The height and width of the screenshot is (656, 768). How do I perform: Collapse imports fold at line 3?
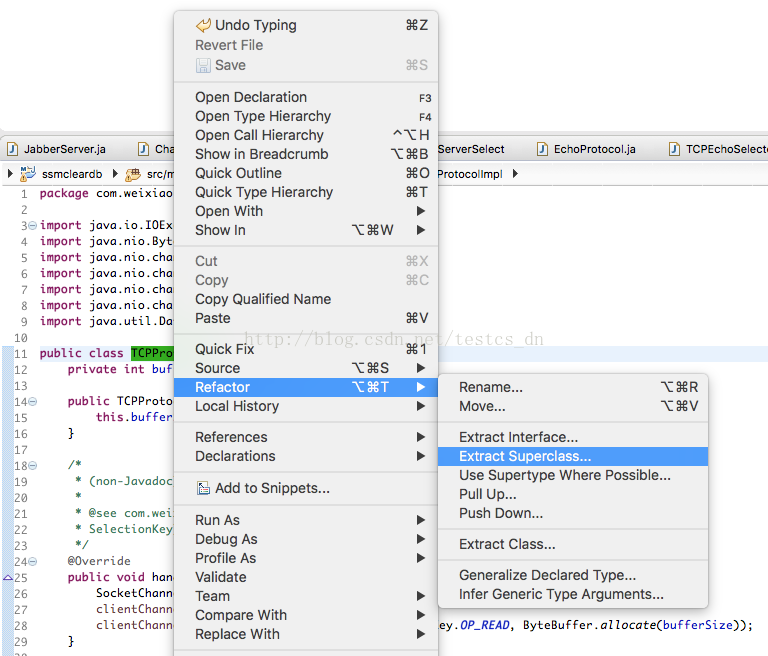(32, 225)
